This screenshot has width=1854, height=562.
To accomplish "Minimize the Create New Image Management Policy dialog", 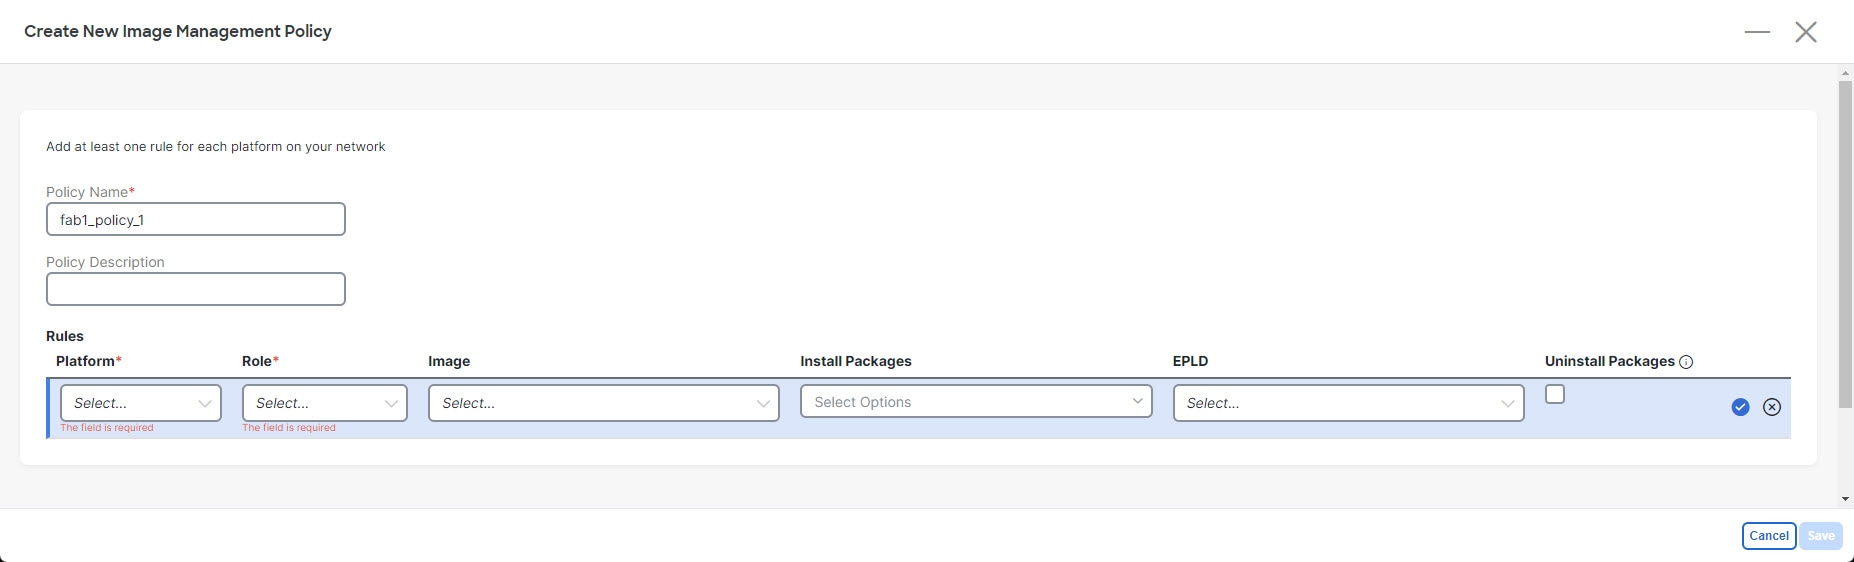I will coord(1757,32).
